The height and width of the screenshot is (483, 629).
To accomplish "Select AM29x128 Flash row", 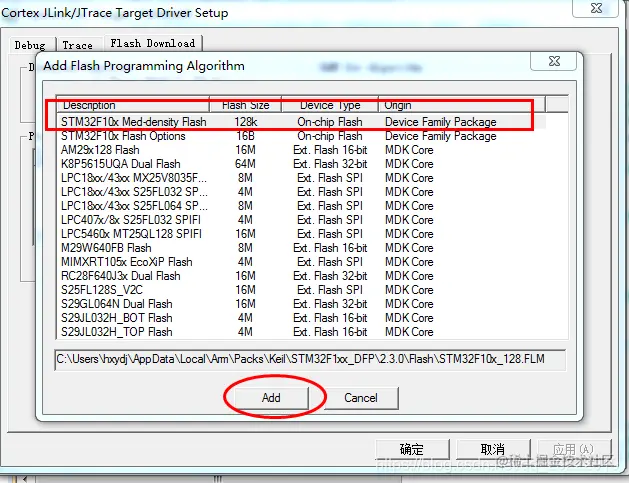I will tap(301, 150).
